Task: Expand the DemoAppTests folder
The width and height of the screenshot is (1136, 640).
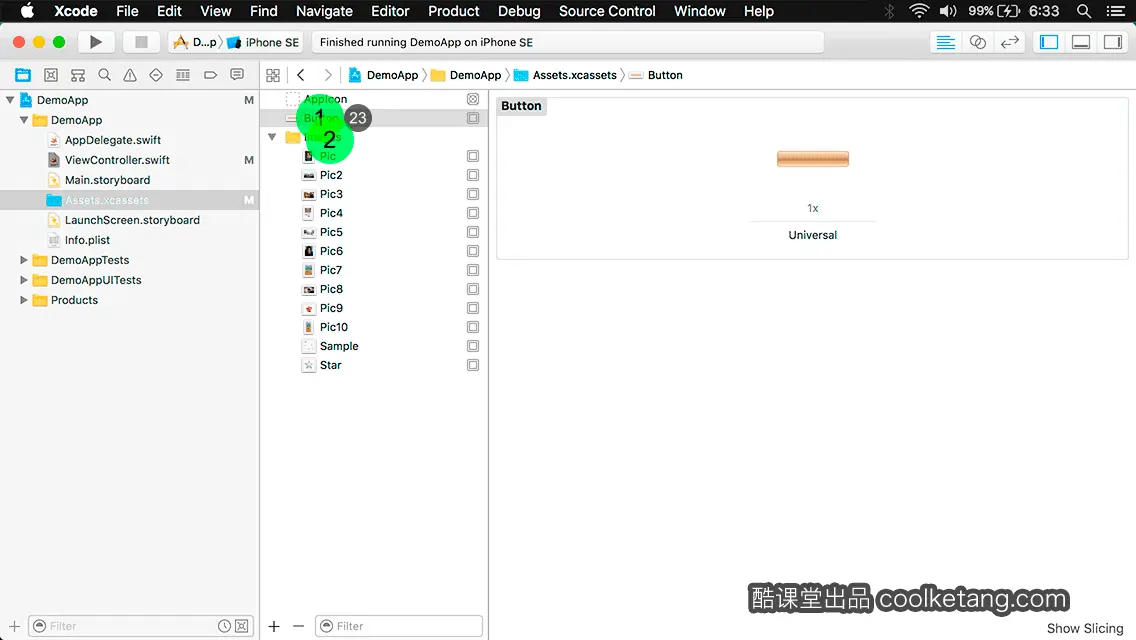Action: [24, 260]
